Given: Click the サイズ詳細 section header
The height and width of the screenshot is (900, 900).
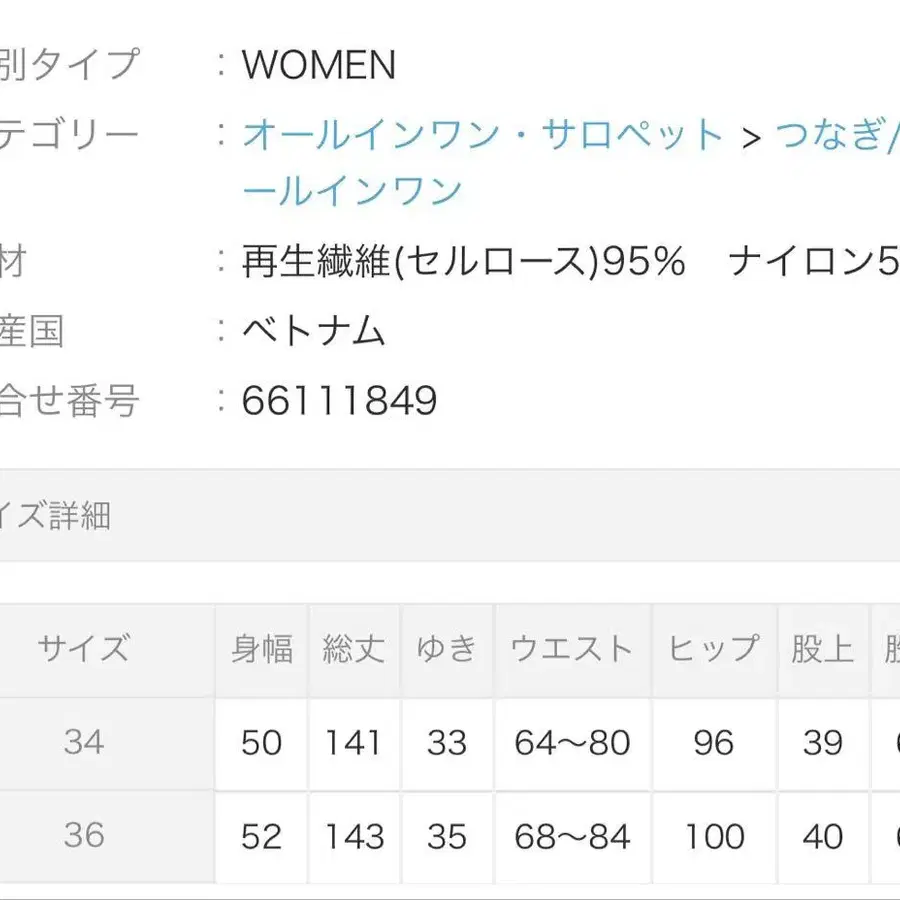Looking at the screenshot, I should pos(55,517).
